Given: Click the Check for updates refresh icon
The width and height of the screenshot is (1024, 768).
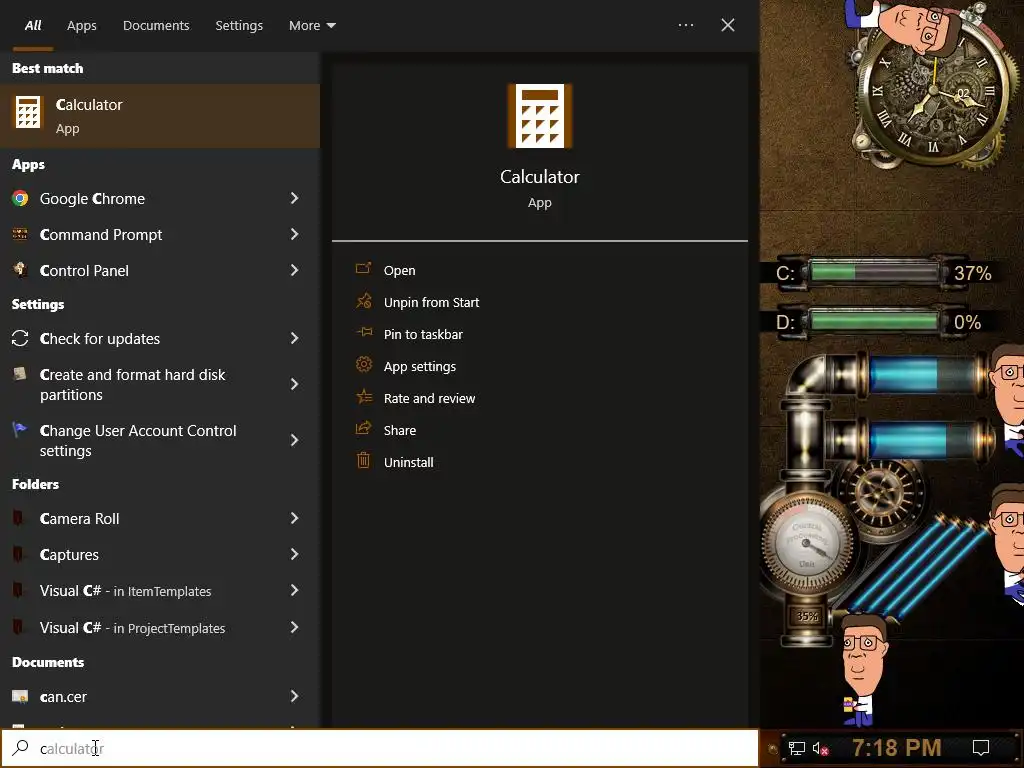Looking at the screenshot, I should [x=20, y=338].
